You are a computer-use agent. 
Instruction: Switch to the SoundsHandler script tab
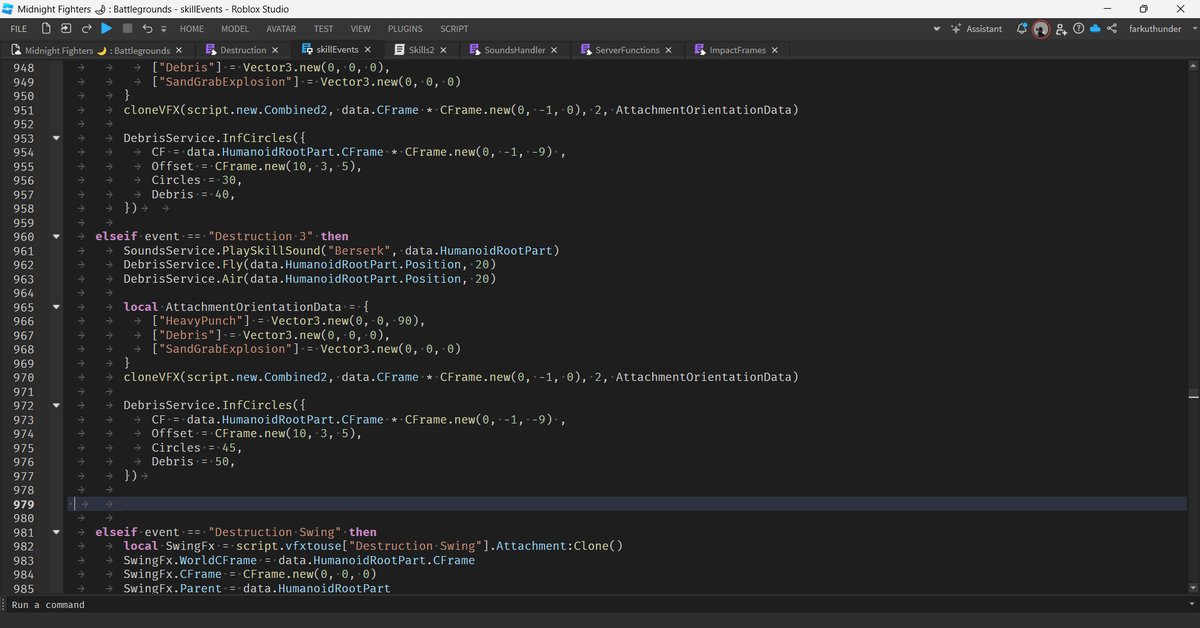point(517,50)
